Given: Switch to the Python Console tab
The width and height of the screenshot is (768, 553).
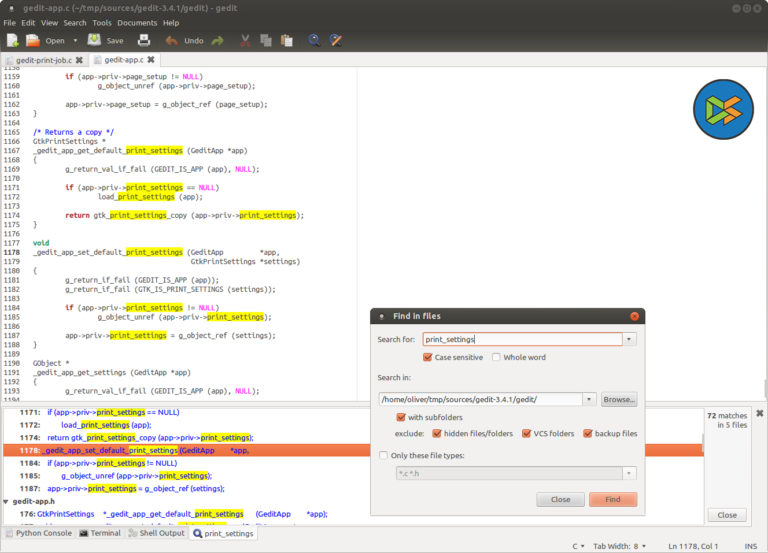Looking at the screenshot, I should [37, 533].
